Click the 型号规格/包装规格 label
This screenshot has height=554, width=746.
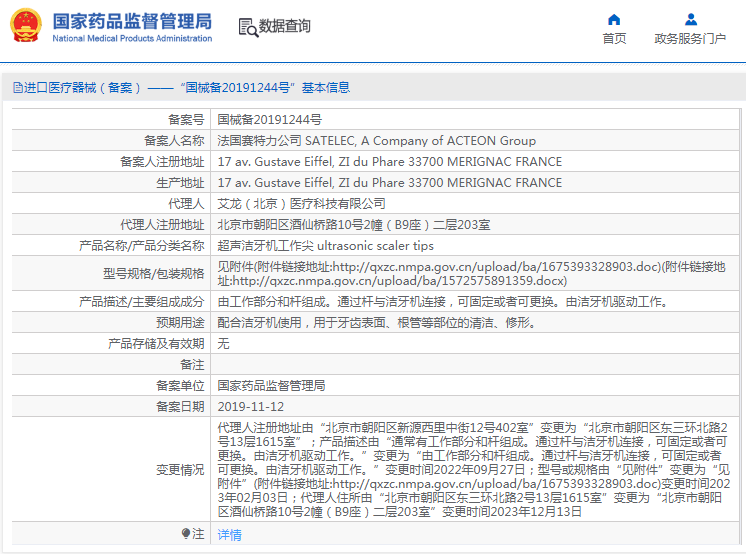[x=153, y=274]
